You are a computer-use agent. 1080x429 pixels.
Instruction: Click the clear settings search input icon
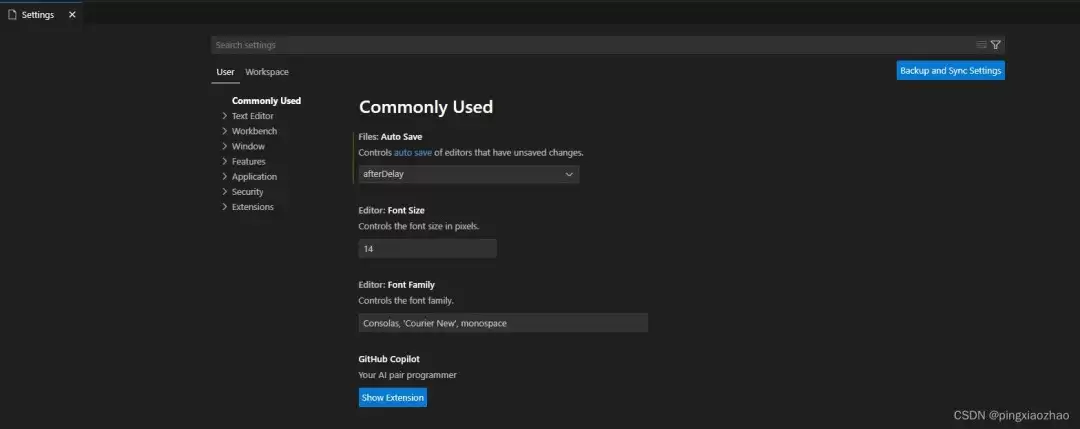point(981,45)
